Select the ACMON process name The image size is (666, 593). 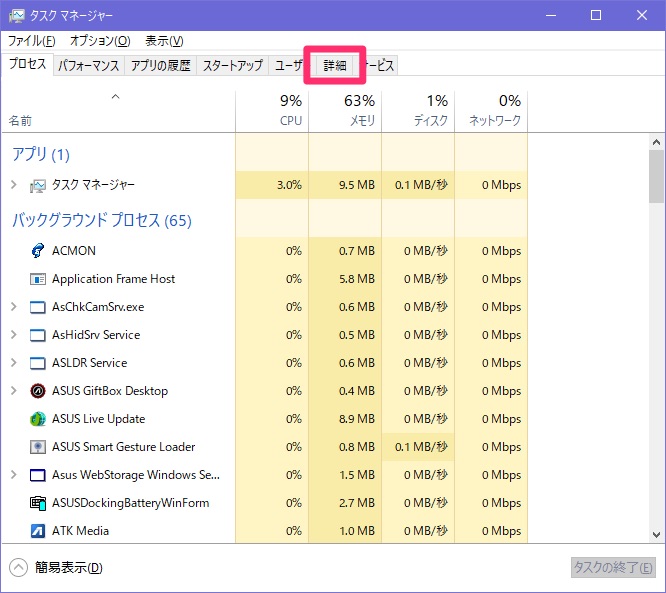[x=74, y=251]
